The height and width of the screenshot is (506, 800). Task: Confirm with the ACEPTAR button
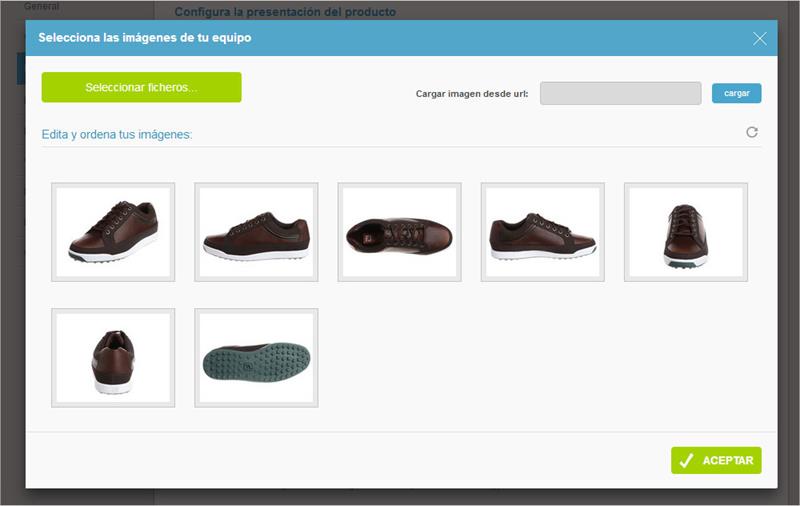pos(716,460)
